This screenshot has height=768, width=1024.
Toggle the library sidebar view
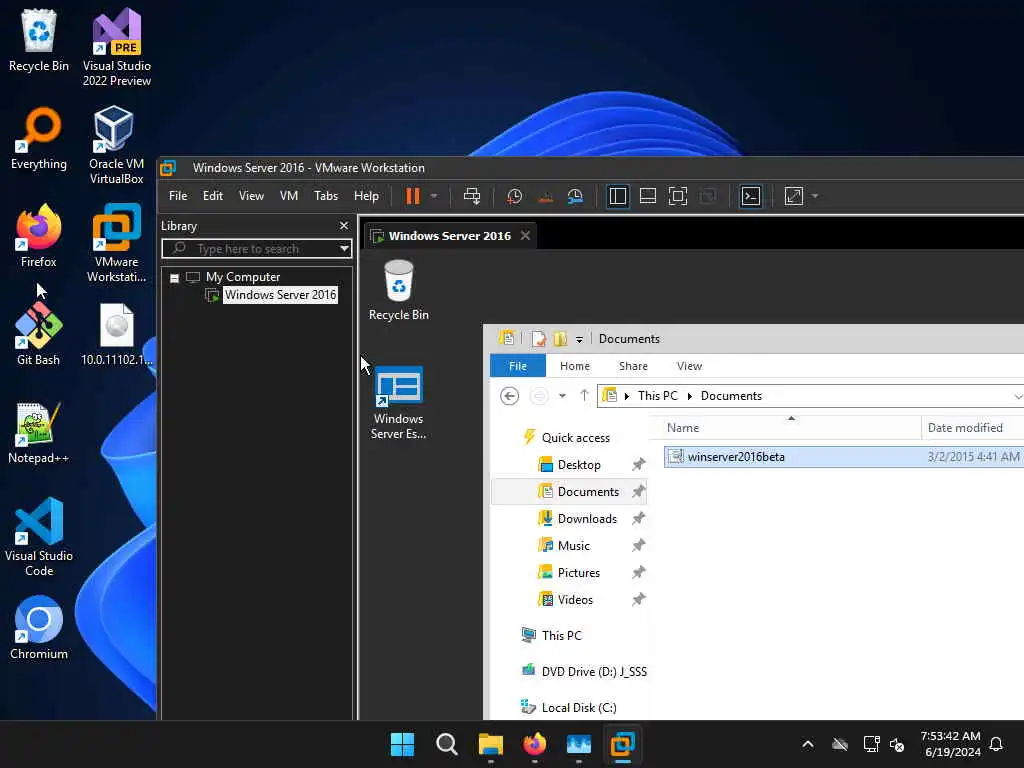click(x=617, y=196)
